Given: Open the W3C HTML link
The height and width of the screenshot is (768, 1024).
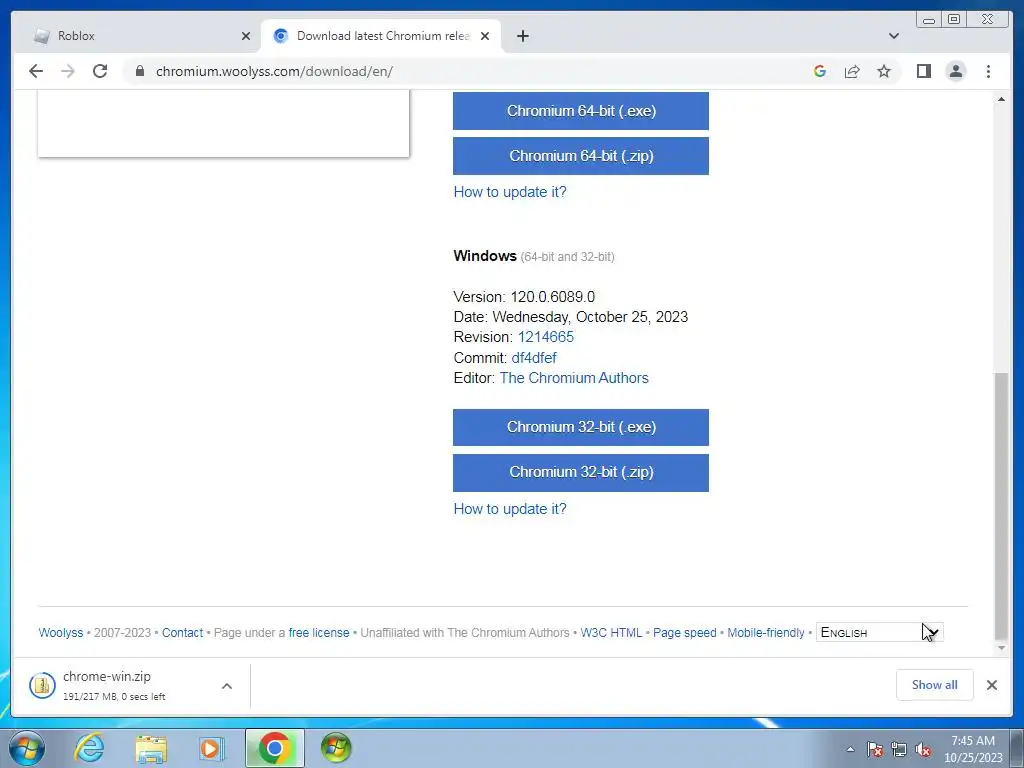Looking at the screenshot, I should 611,632.
